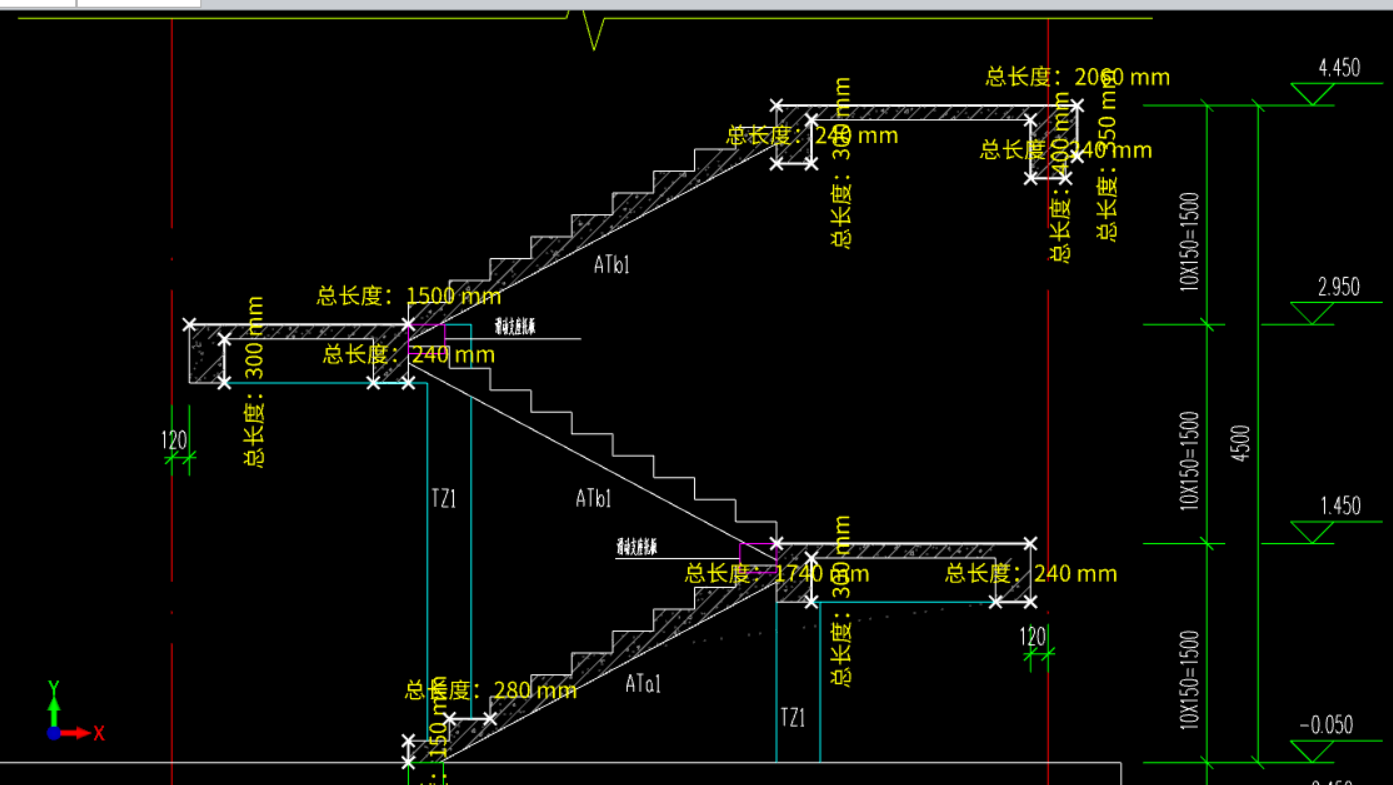The image size is (1393, 785).
Task: Select the 总长度: 2060 mm measurement label
Action: tap(1078, 77)
